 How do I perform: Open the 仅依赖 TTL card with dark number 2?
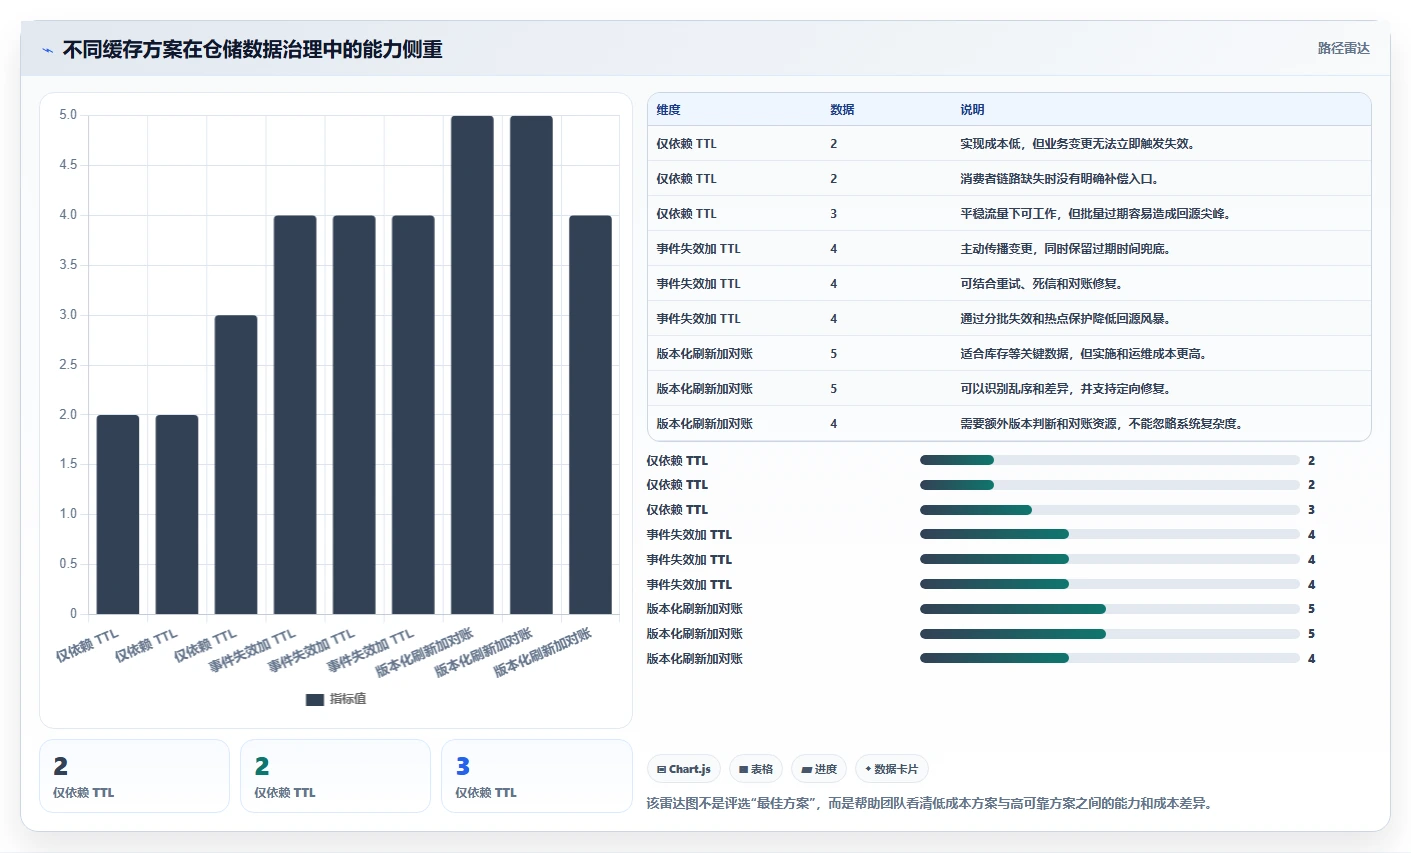click(x=134, y=776)
